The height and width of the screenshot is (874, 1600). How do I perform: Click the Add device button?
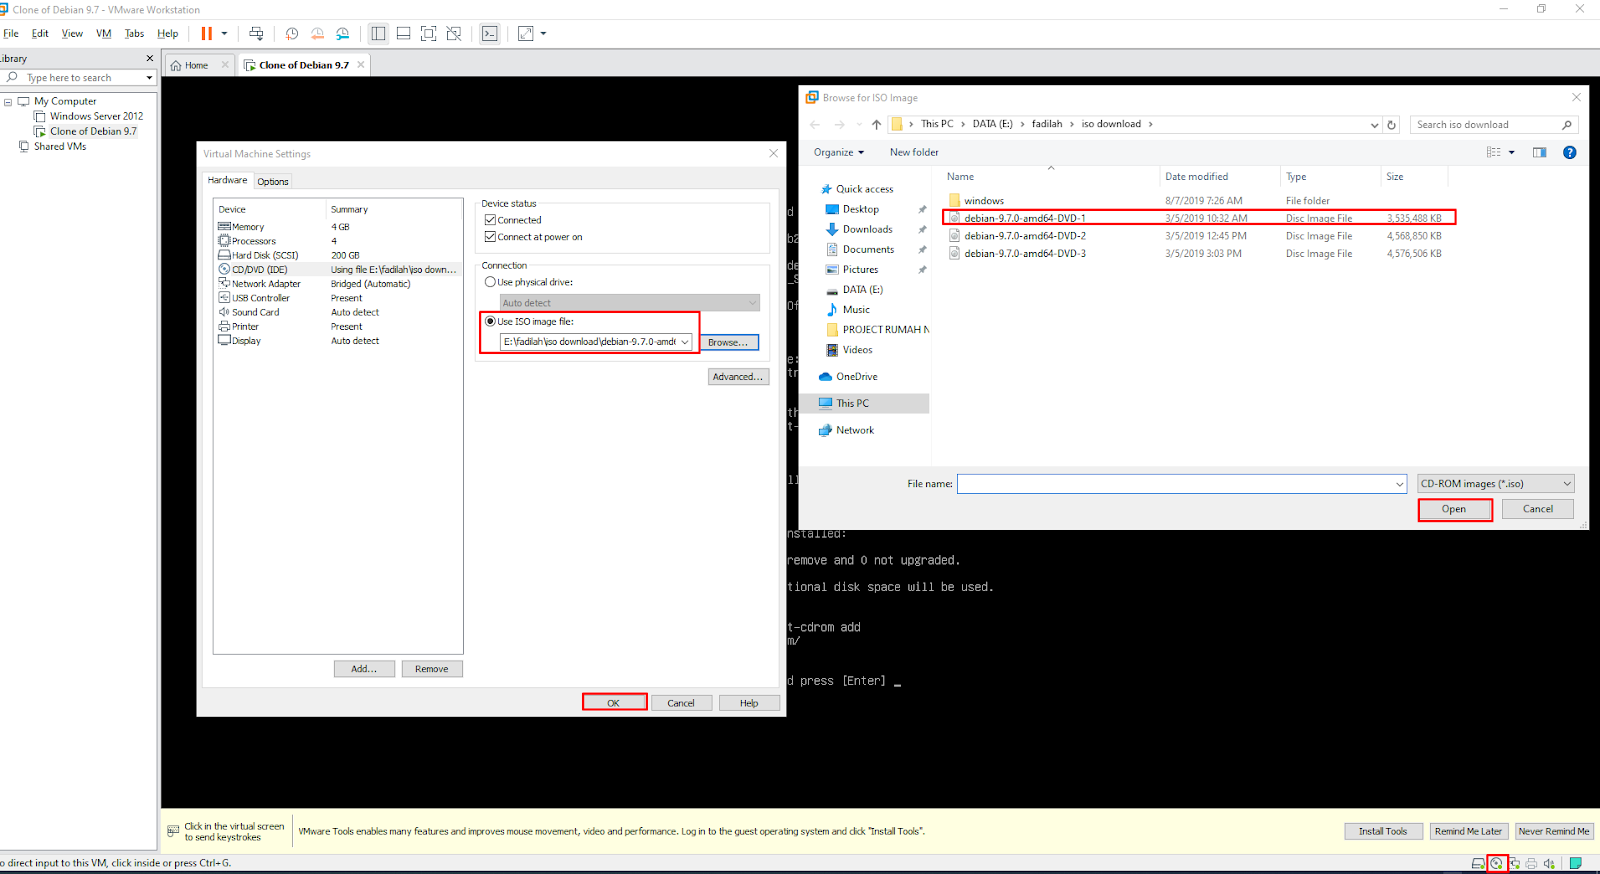(364, 669)
